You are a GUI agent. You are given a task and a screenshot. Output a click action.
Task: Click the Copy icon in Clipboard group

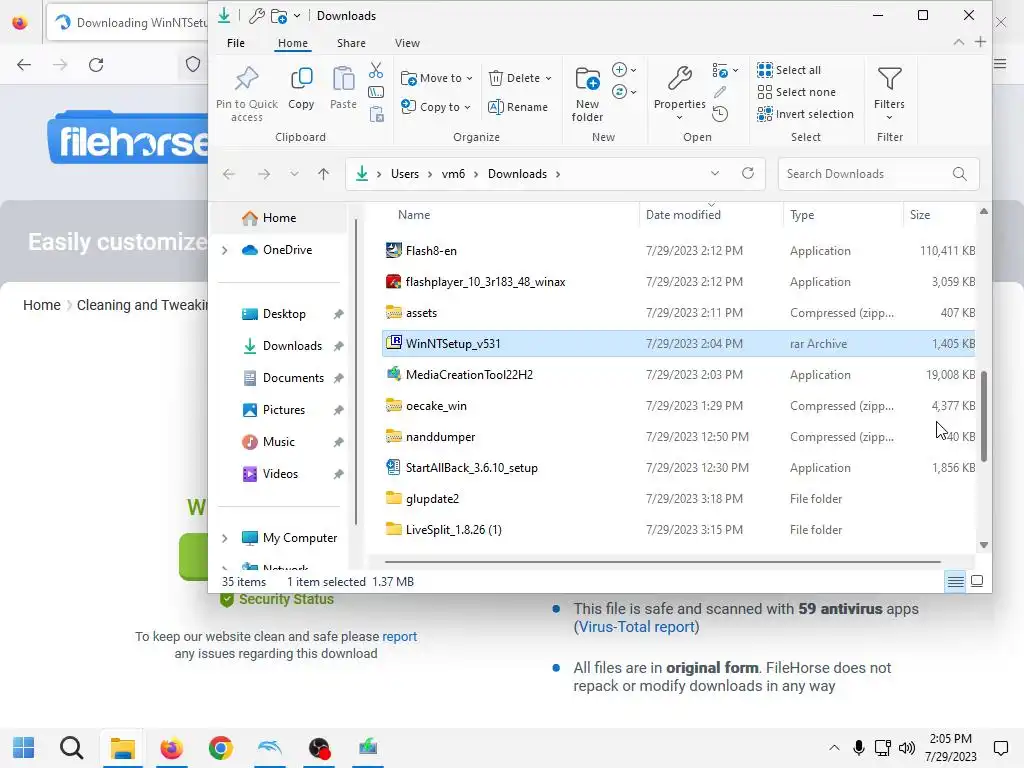[301, 78]
